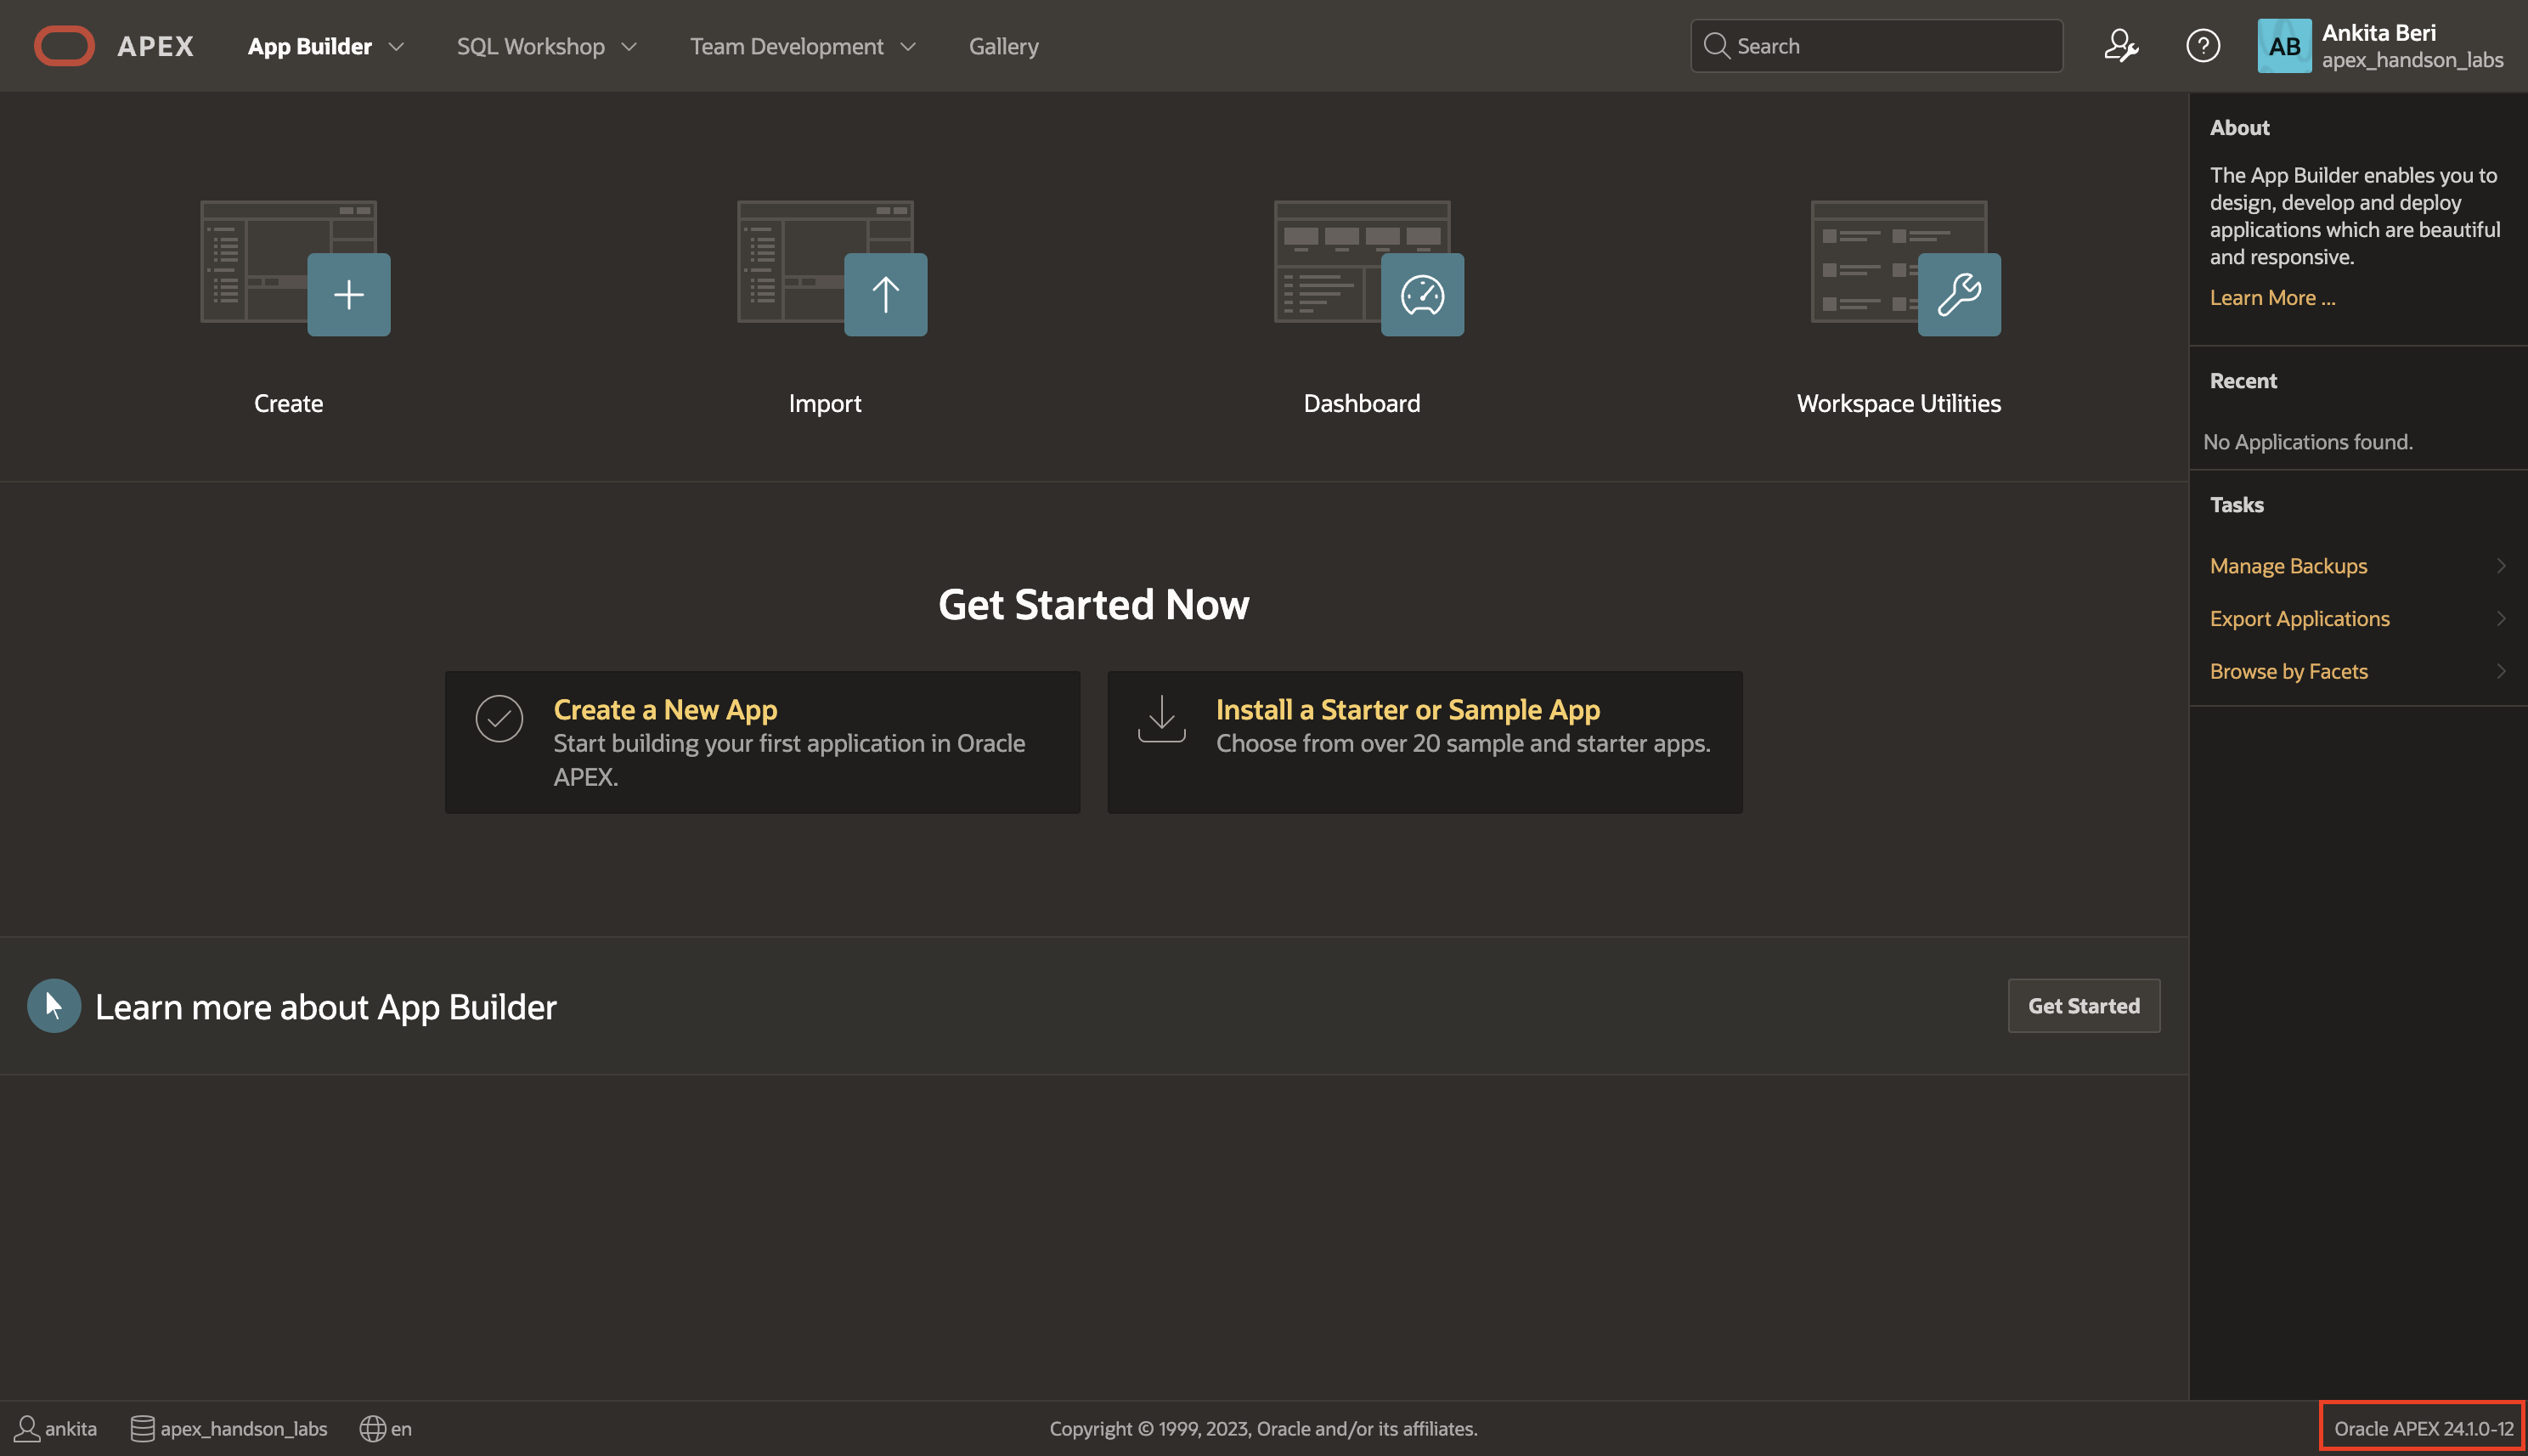Open the Learn More link
This screenshot has height=1456, width=2528.
coord(2272,297)
